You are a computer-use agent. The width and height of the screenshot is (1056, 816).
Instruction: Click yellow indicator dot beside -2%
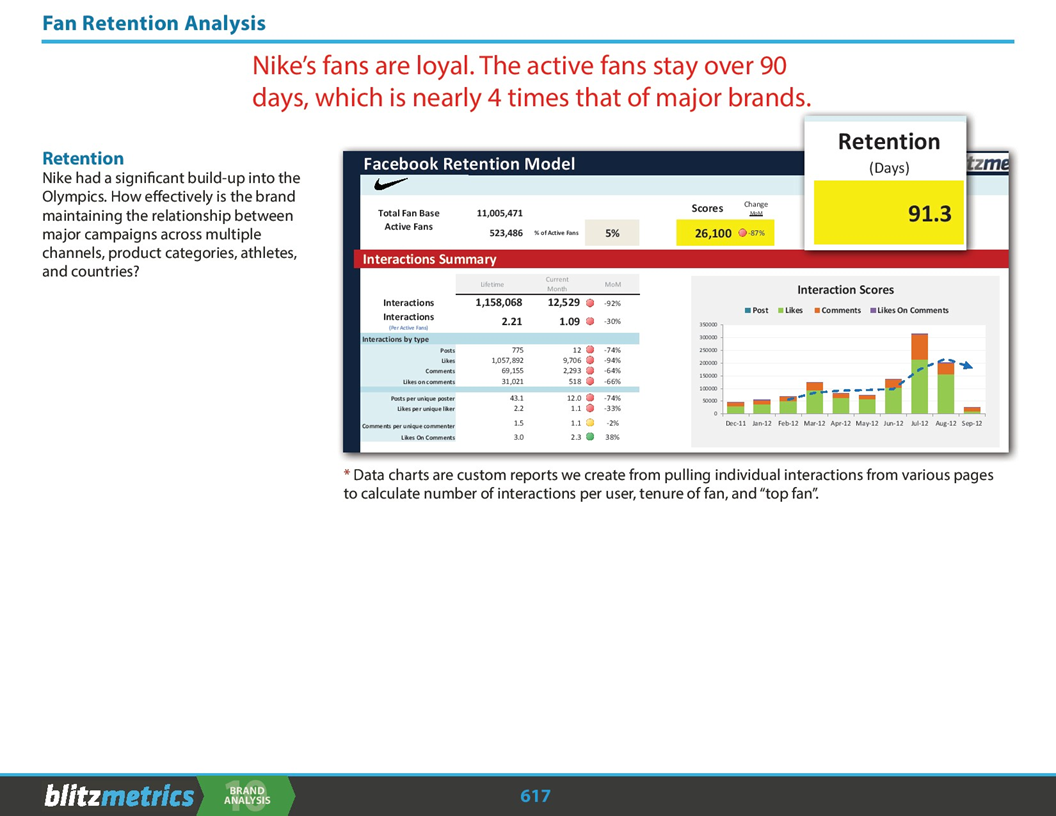590,423
